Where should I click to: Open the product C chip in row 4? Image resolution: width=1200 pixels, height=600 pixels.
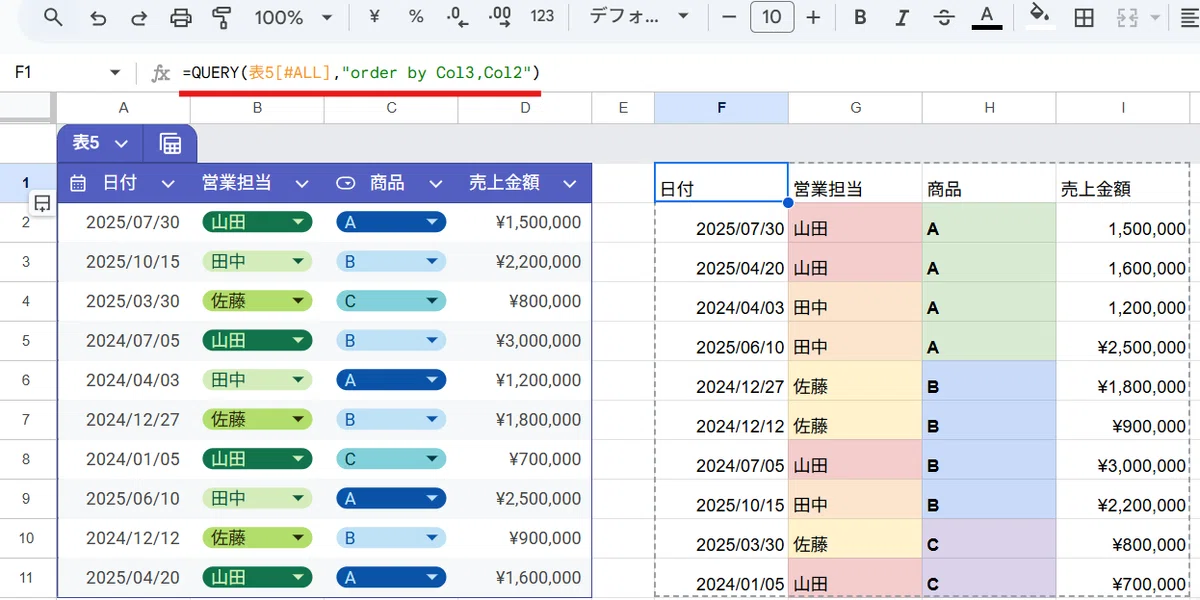click(391, 301)
